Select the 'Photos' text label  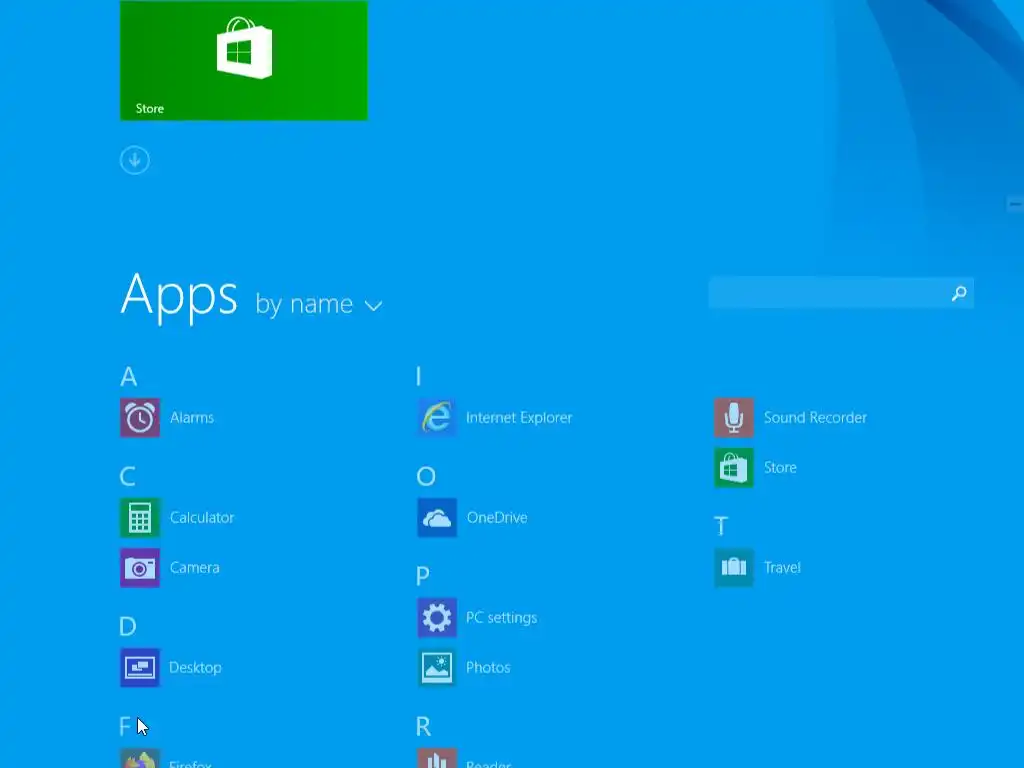coord(488,667)
